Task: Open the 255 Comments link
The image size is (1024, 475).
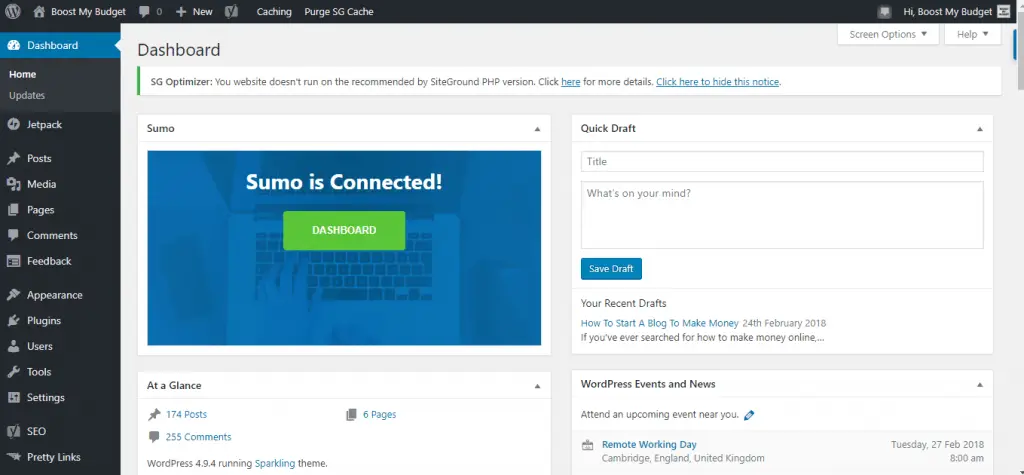Action: coord(199,436)
